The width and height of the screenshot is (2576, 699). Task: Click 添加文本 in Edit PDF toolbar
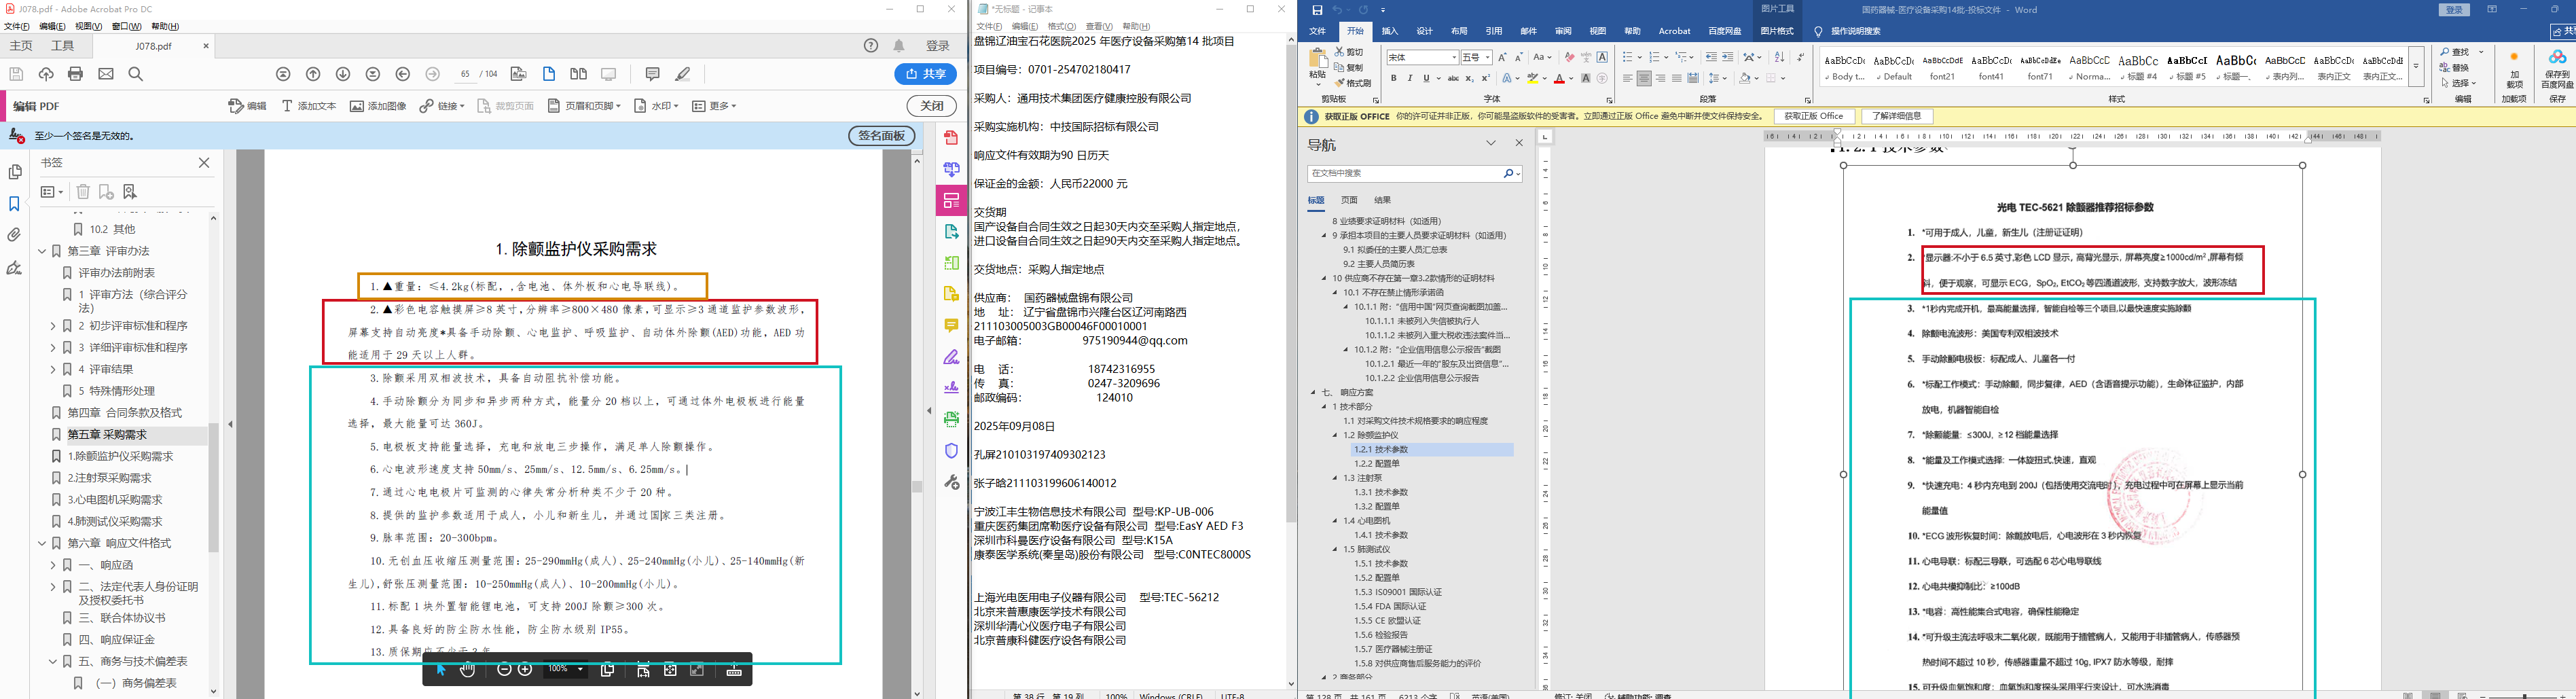[x=308, y=106]
